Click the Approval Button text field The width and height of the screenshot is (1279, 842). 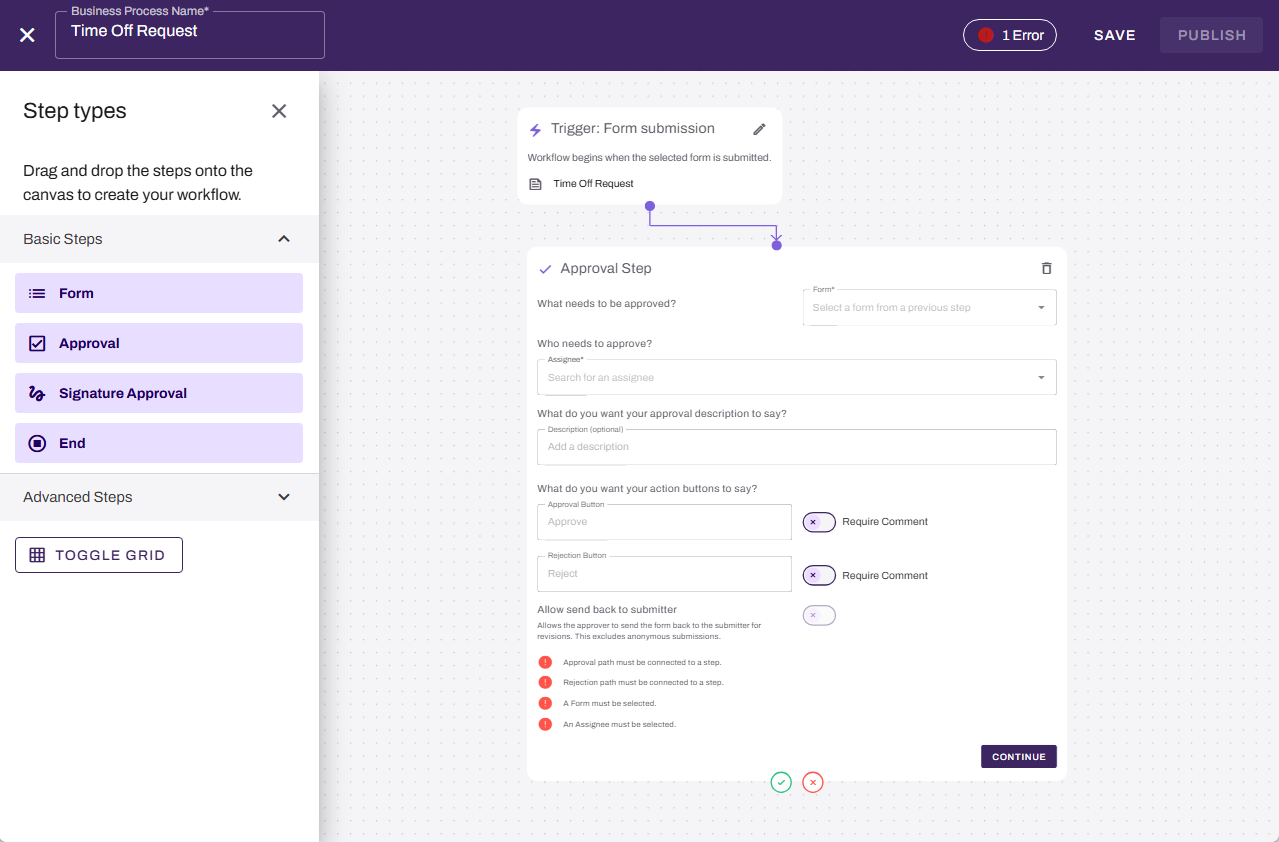tap(664, 522)
